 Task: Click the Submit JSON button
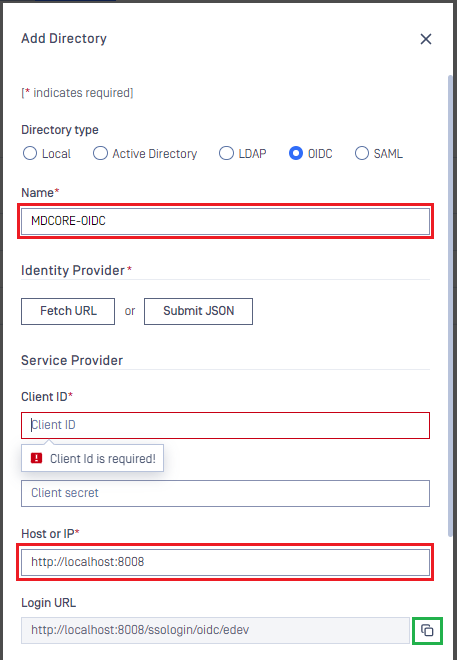coord(198,311)
